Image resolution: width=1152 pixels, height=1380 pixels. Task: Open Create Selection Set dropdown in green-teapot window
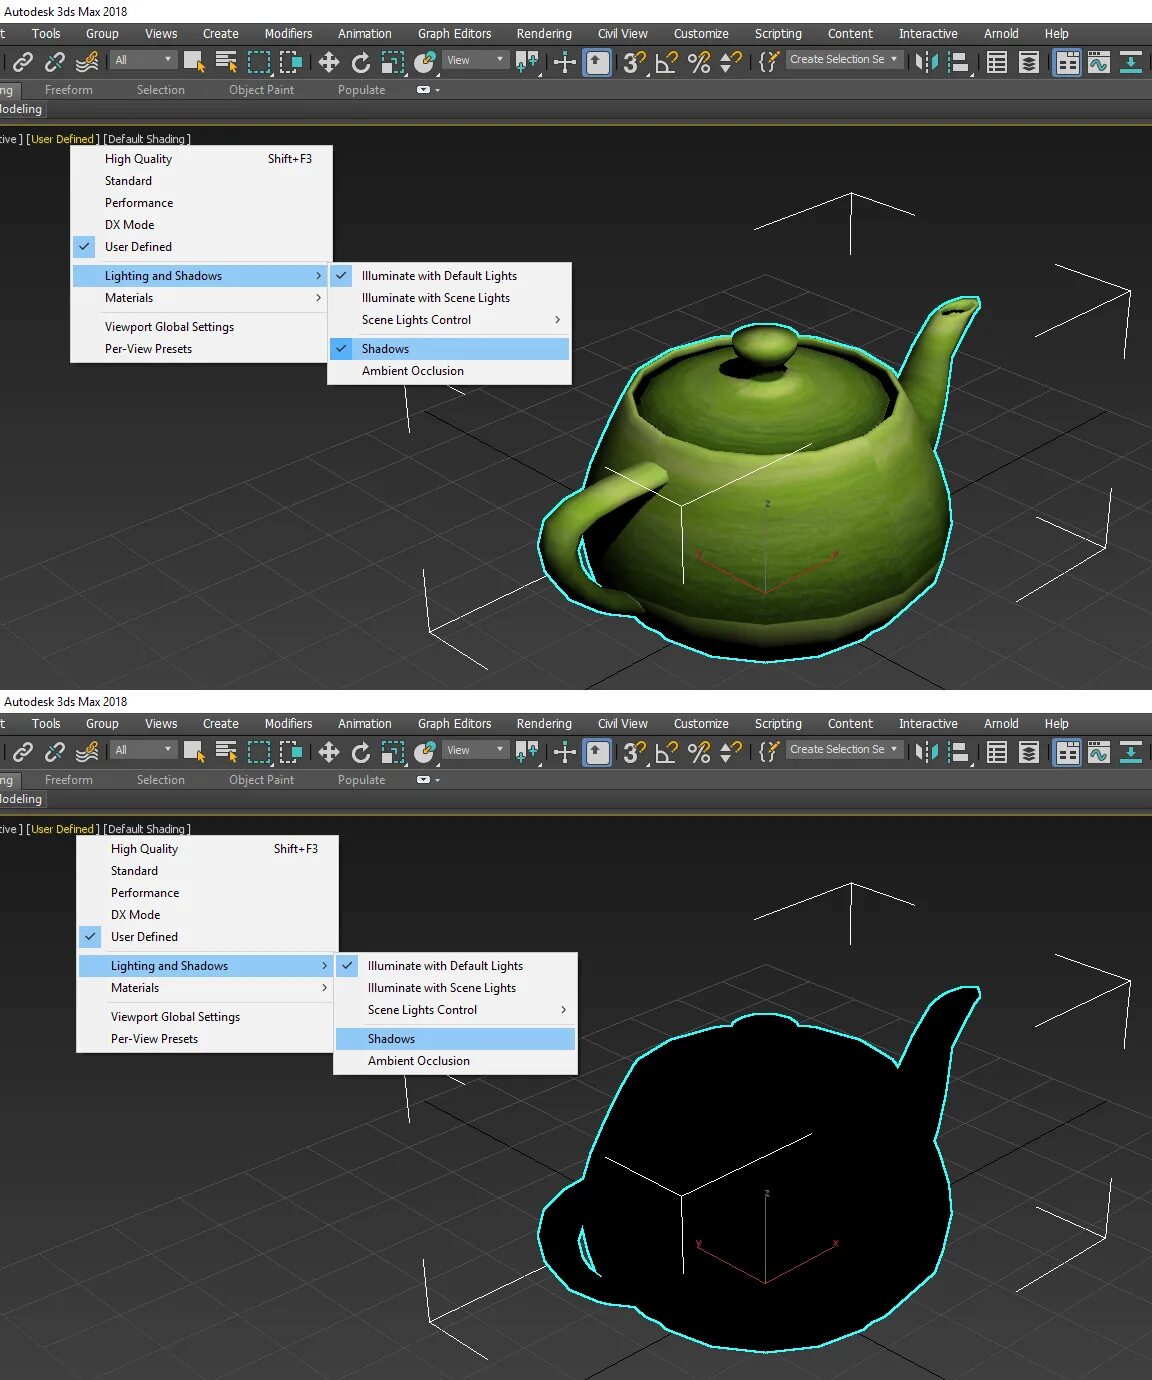click(x=844, y=59)
